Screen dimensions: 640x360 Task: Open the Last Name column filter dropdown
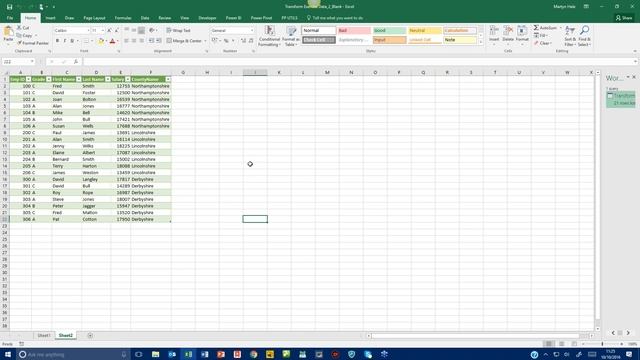click(x=108, y=79)
